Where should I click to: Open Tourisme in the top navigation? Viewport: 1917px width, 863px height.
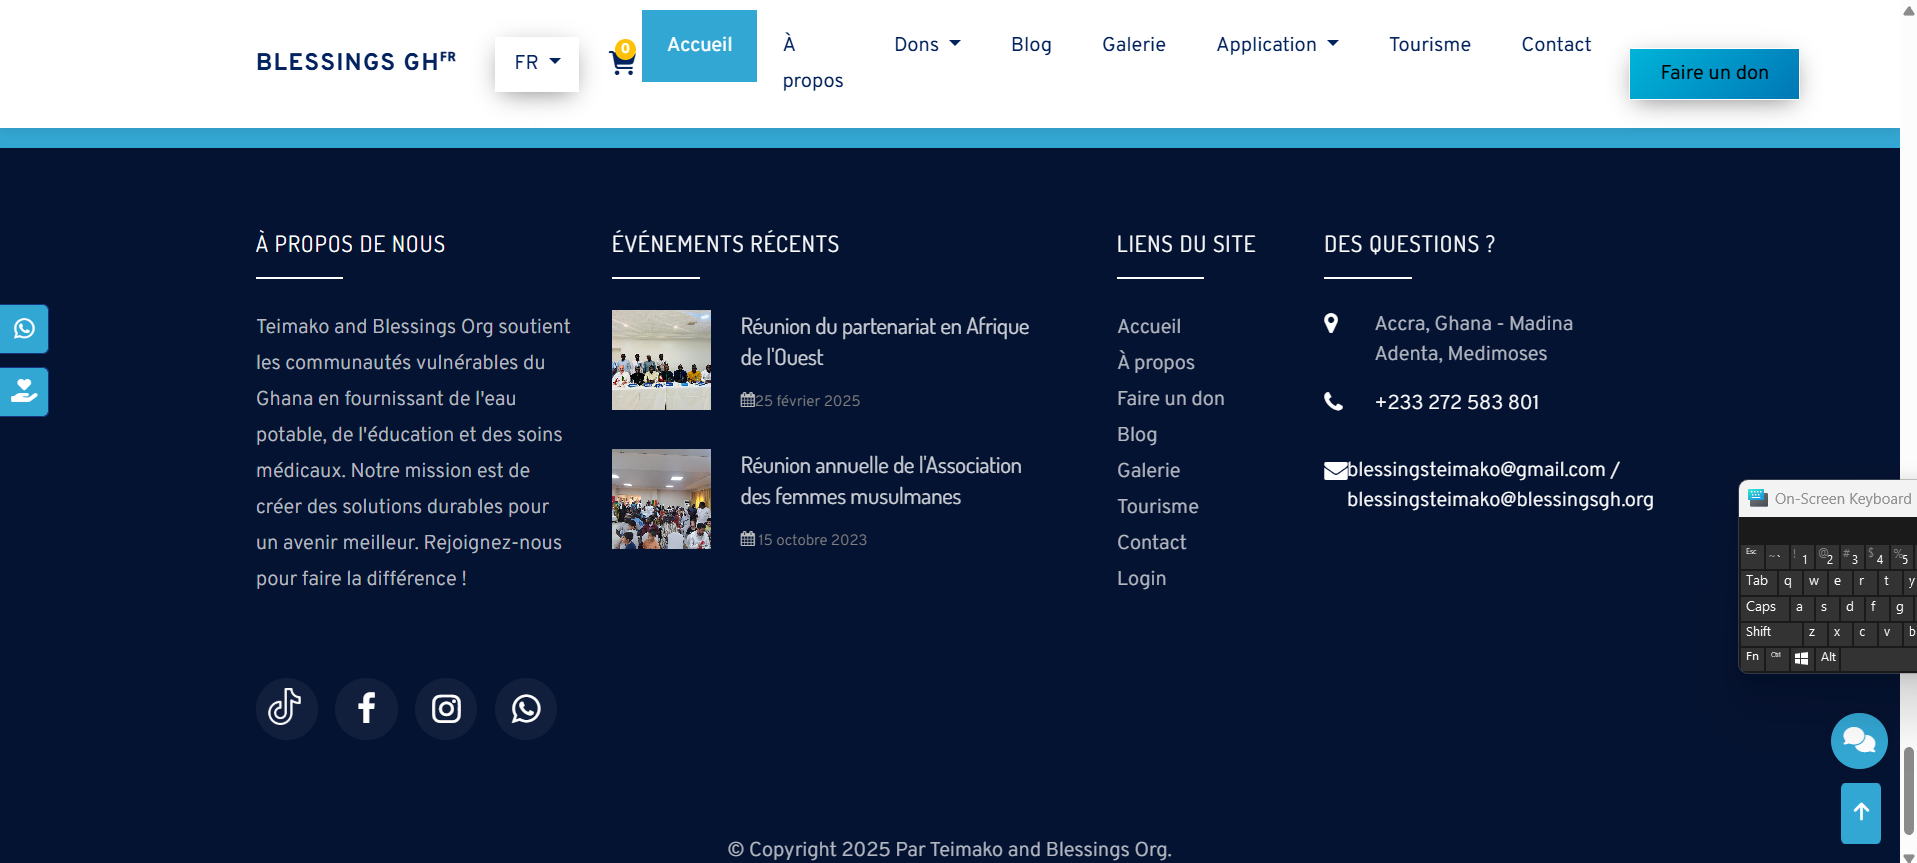pos(1429,44)
